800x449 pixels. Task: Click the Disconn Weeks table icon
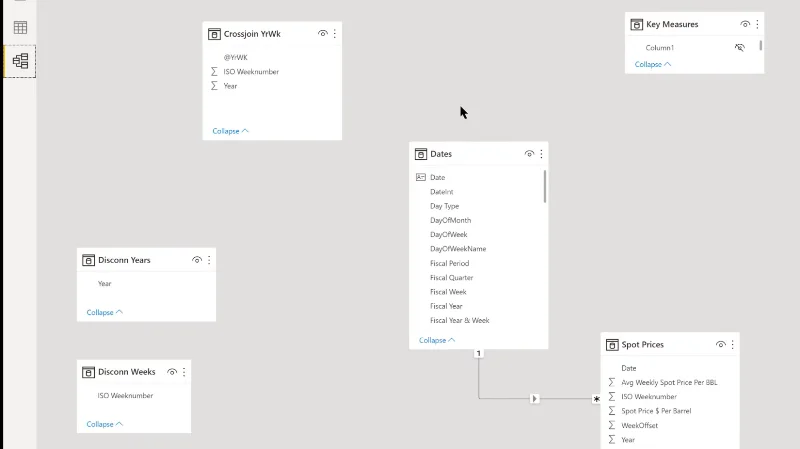[x=88, y=372]
